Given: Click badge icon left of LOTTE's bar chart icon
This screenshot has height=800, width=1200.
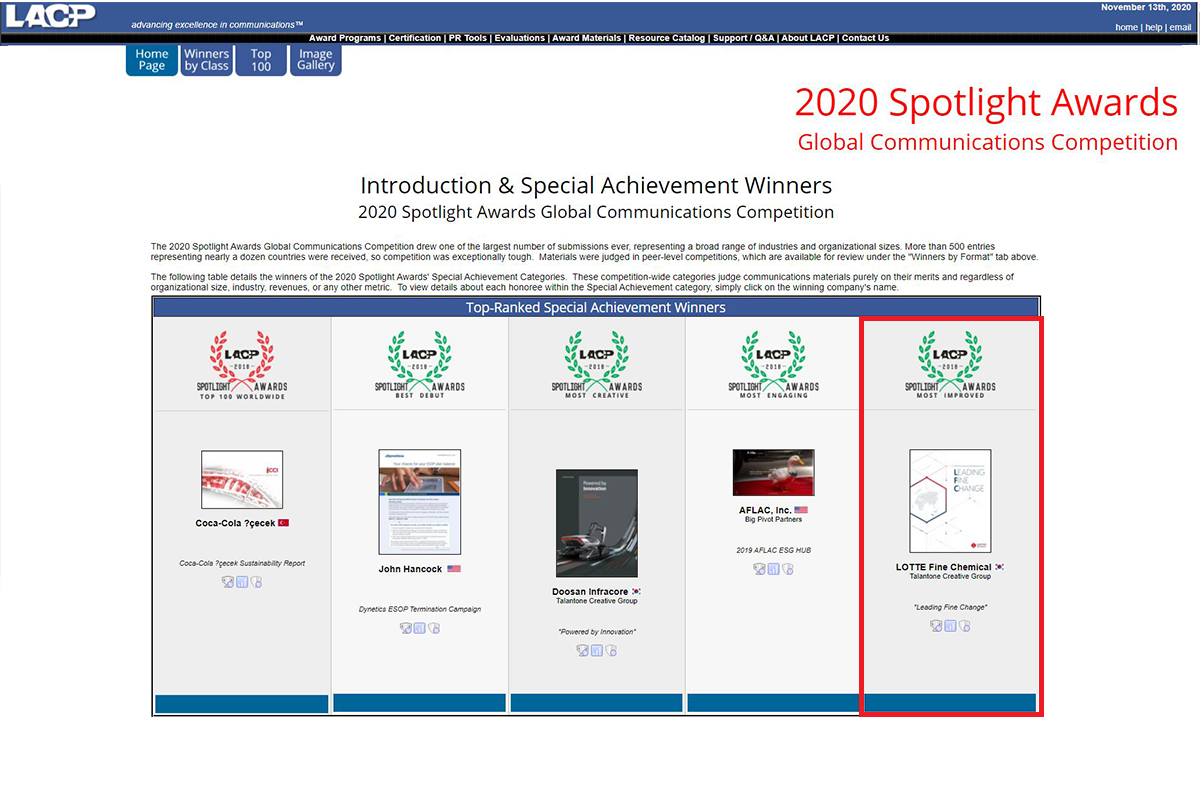Looking at the screenshot, I should (936, 626).
